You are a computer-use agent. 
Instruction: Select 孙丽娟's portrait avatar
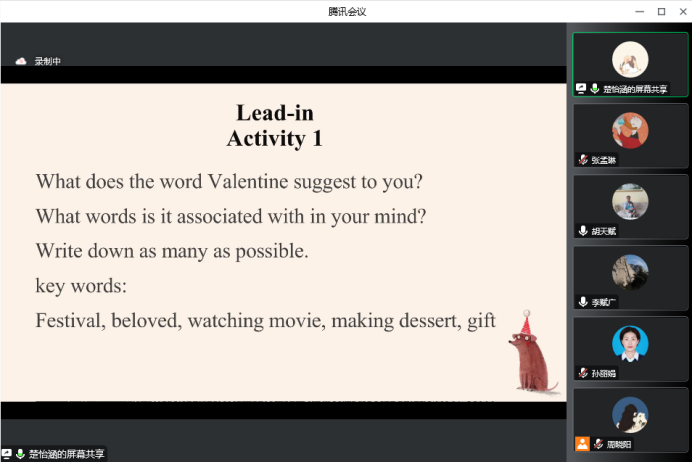630,343
